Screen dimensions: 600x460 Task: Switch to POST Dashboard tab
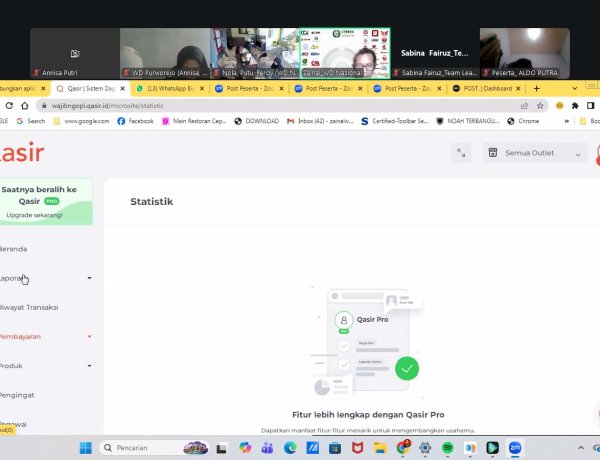(x=487, y=88)
